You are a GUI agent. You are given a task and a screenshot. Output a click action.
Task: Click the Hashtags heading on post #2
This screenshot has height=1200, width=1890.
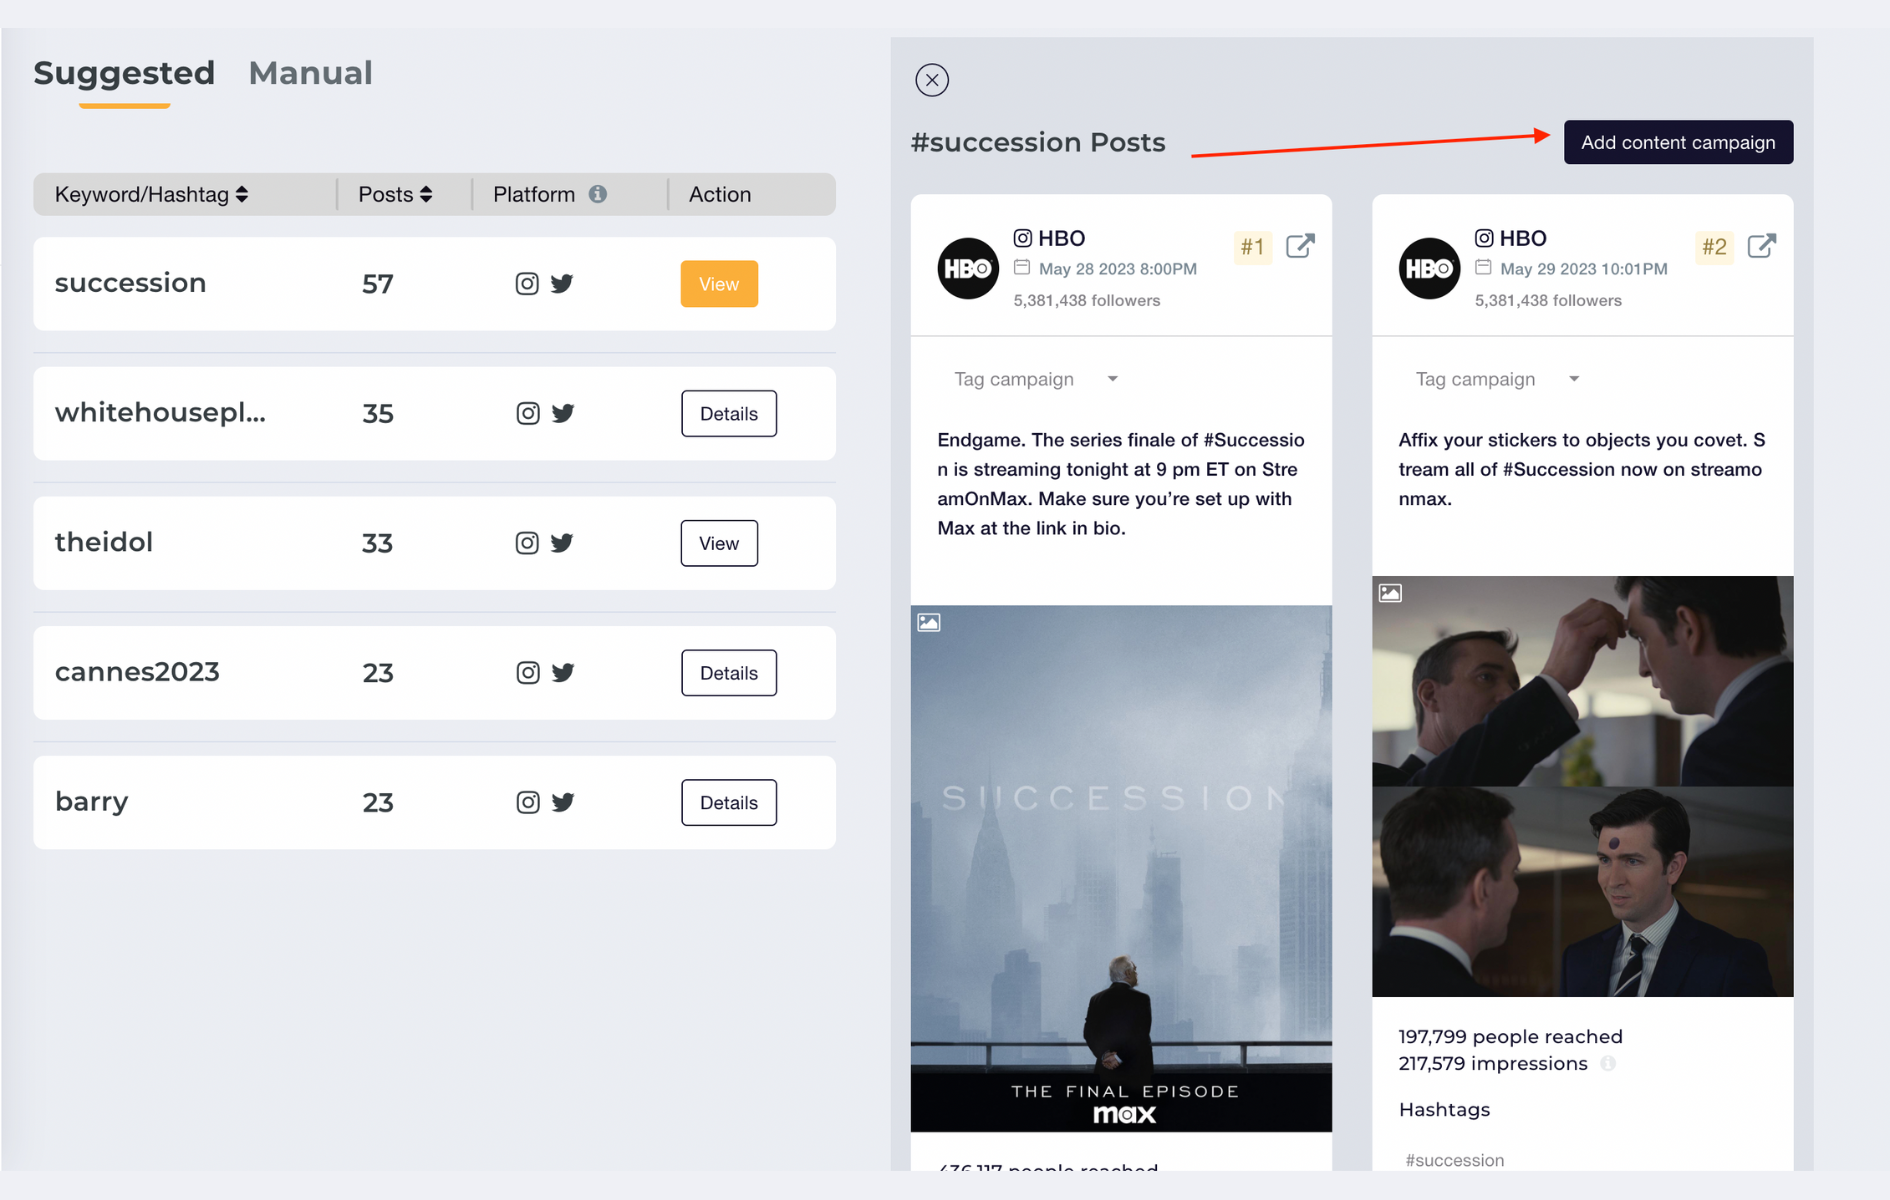click(1444, 1109)
